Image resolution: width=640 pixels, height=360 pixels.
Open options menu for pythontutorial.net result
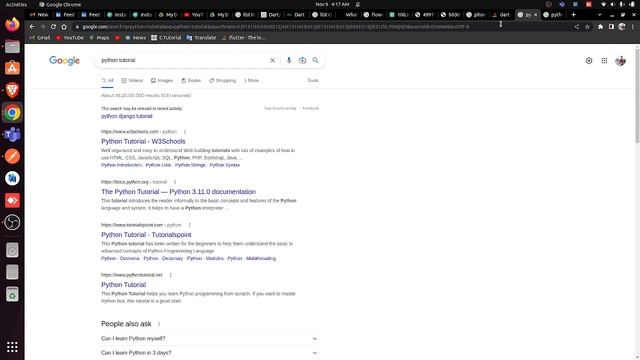click(x=171, y=275)
